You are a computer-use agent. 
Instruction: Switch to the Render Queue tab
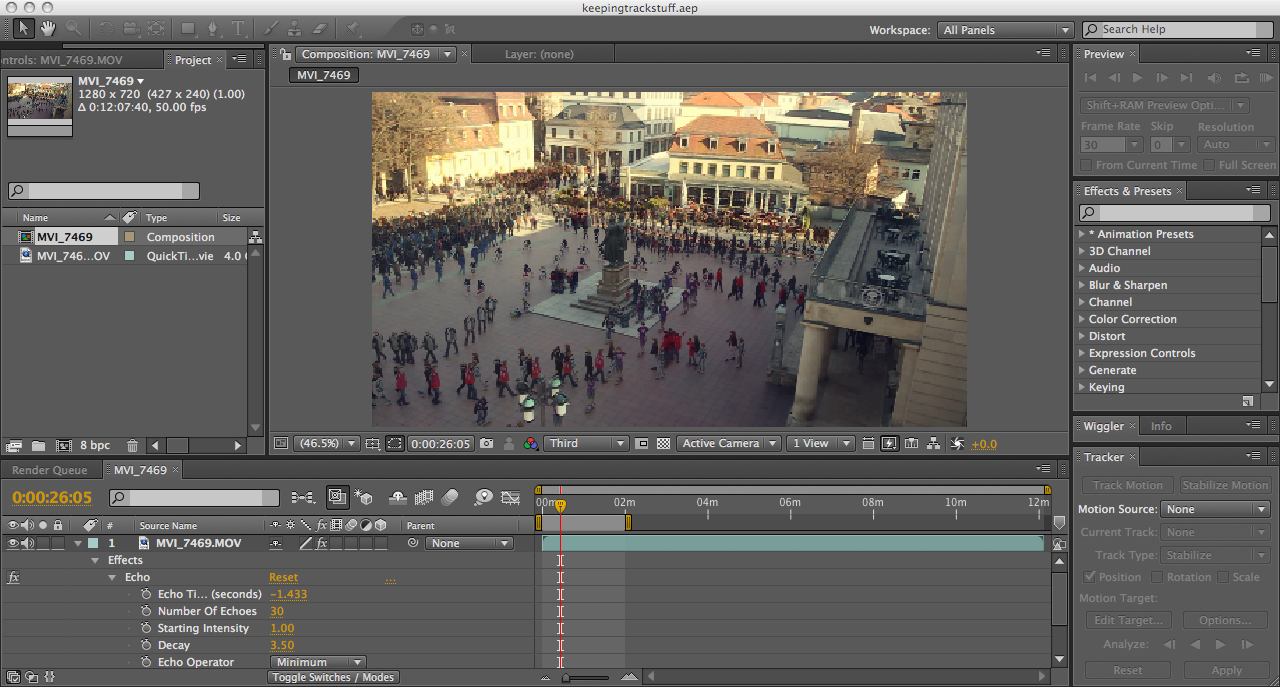(x=50, y=470)
